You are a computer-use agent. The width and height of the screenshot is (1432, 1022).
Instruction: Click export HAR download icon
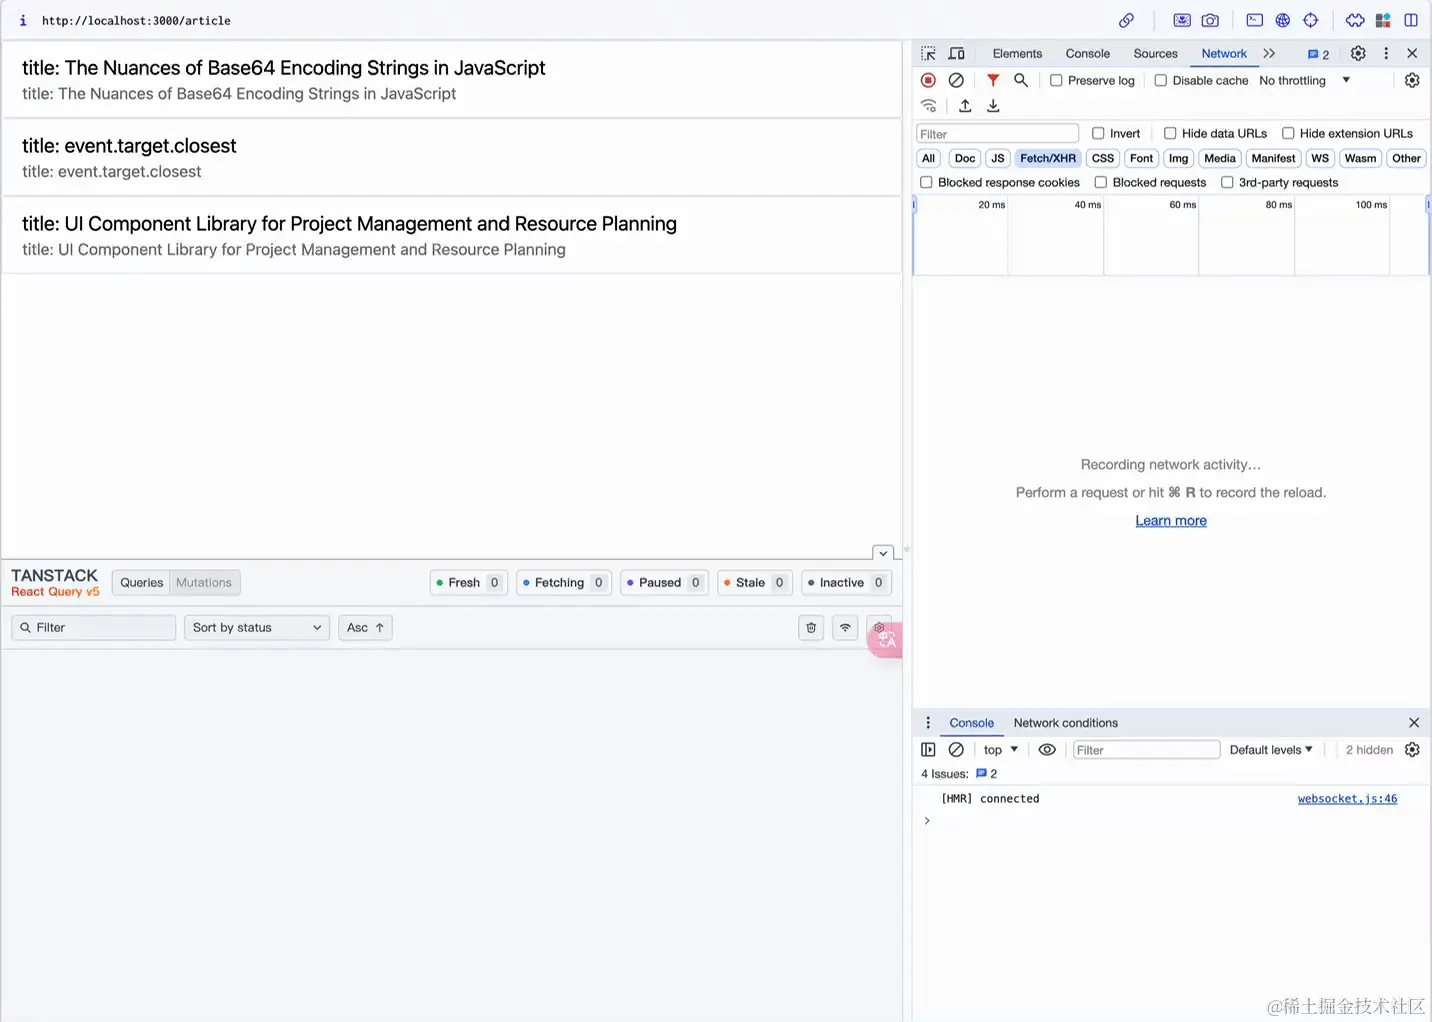(x=993, y=106)
